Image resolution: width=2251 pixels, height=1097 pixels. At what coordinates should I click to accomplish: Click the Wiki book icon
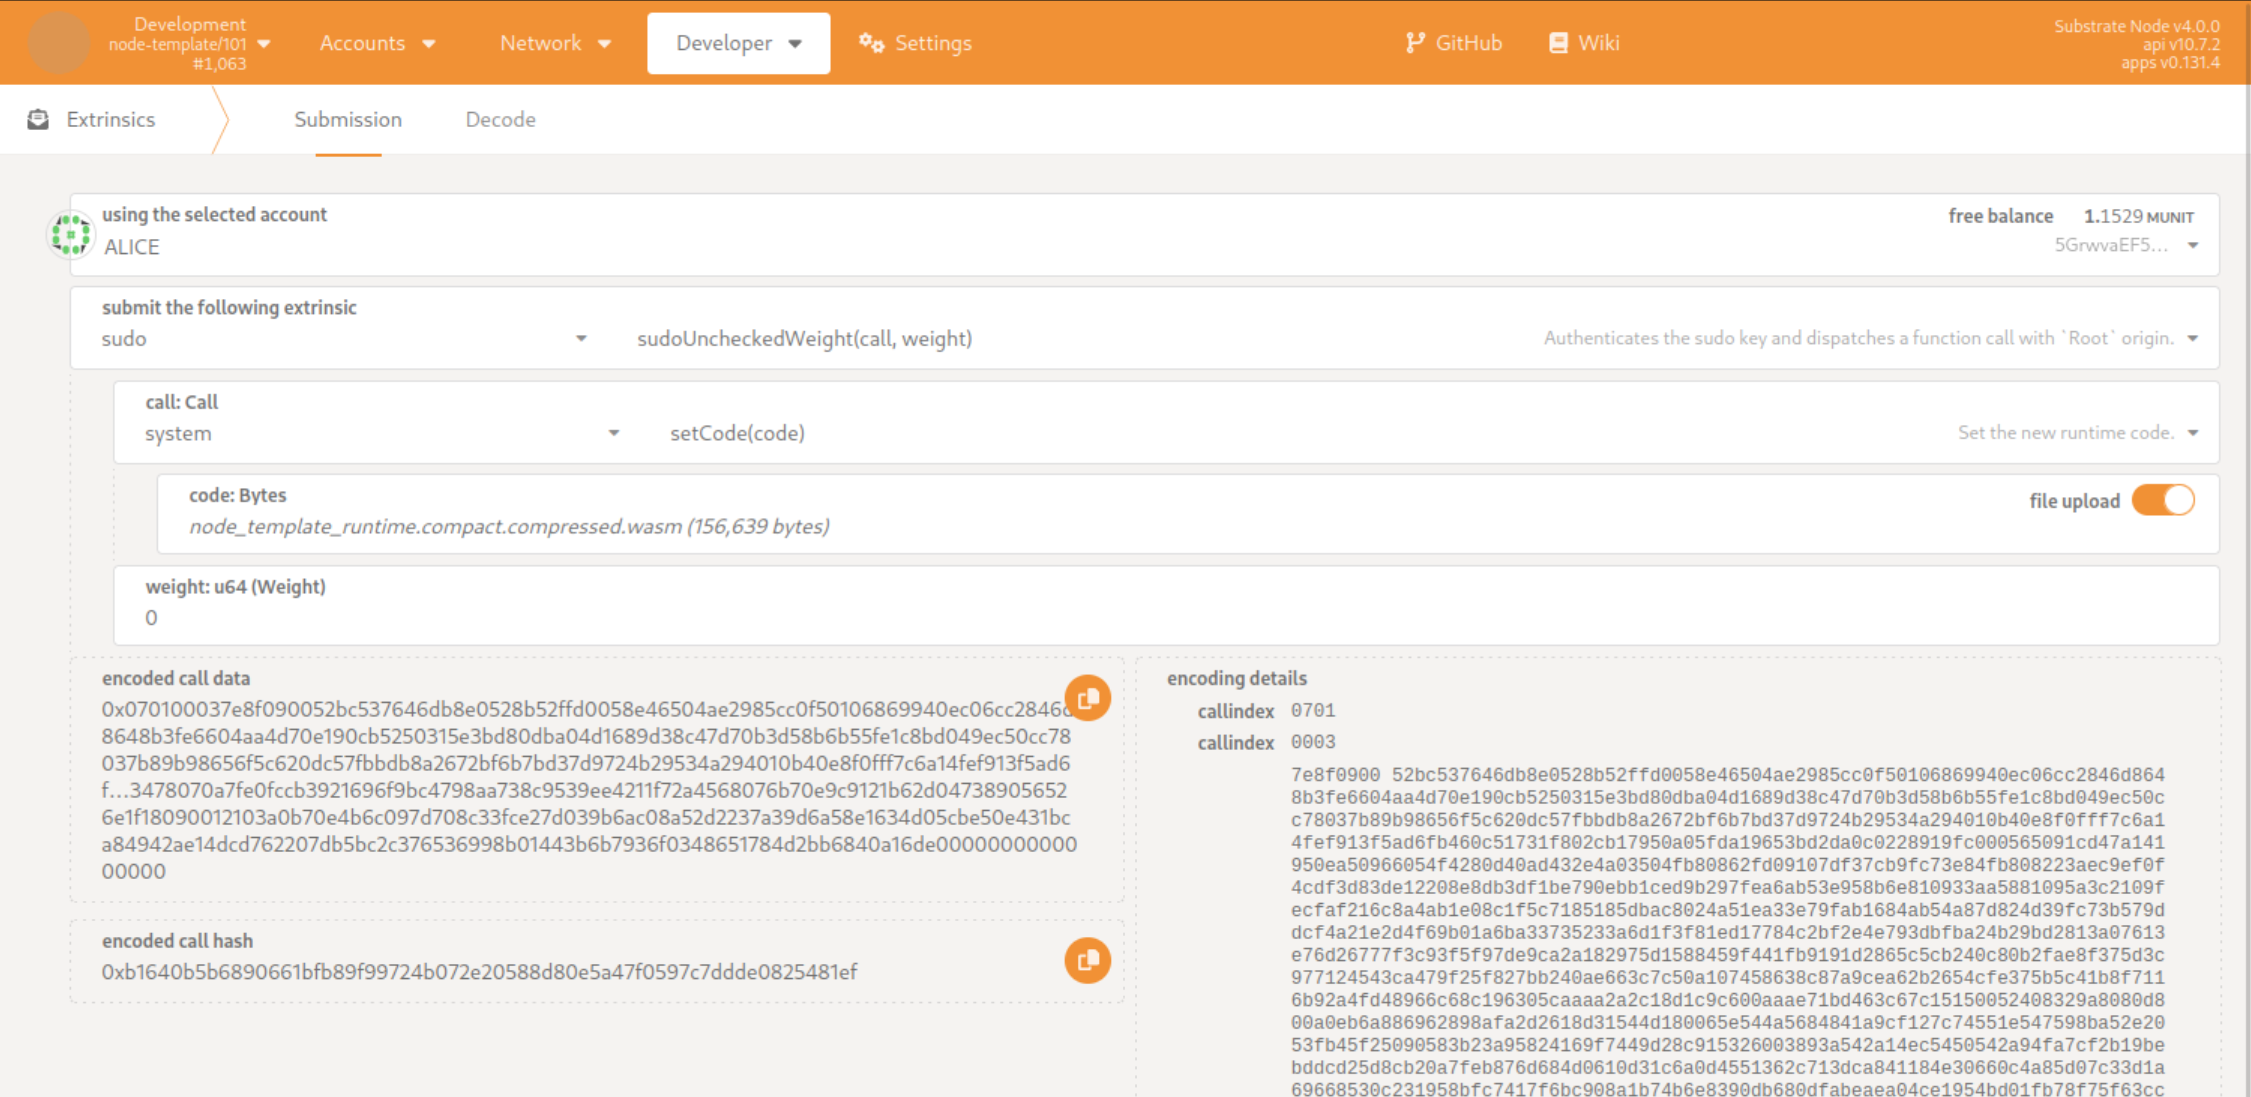[x=1558, y=43]
